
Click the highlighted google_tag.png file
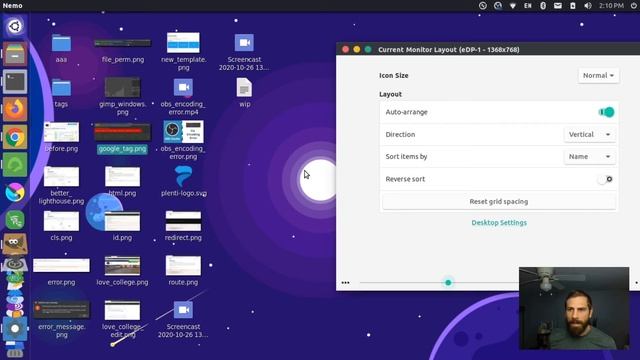click(122, 132)
